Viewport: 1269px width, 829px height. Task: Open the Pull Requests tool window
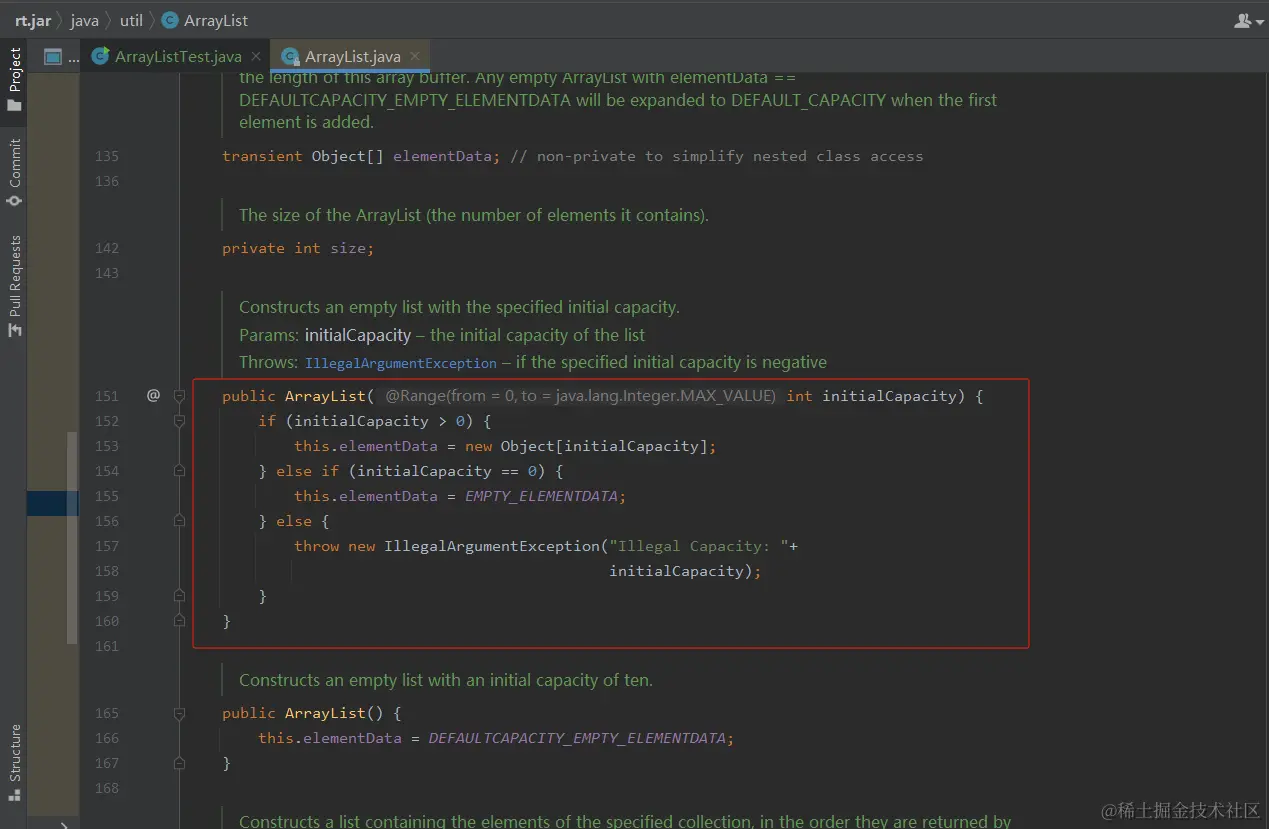(14, 285)
